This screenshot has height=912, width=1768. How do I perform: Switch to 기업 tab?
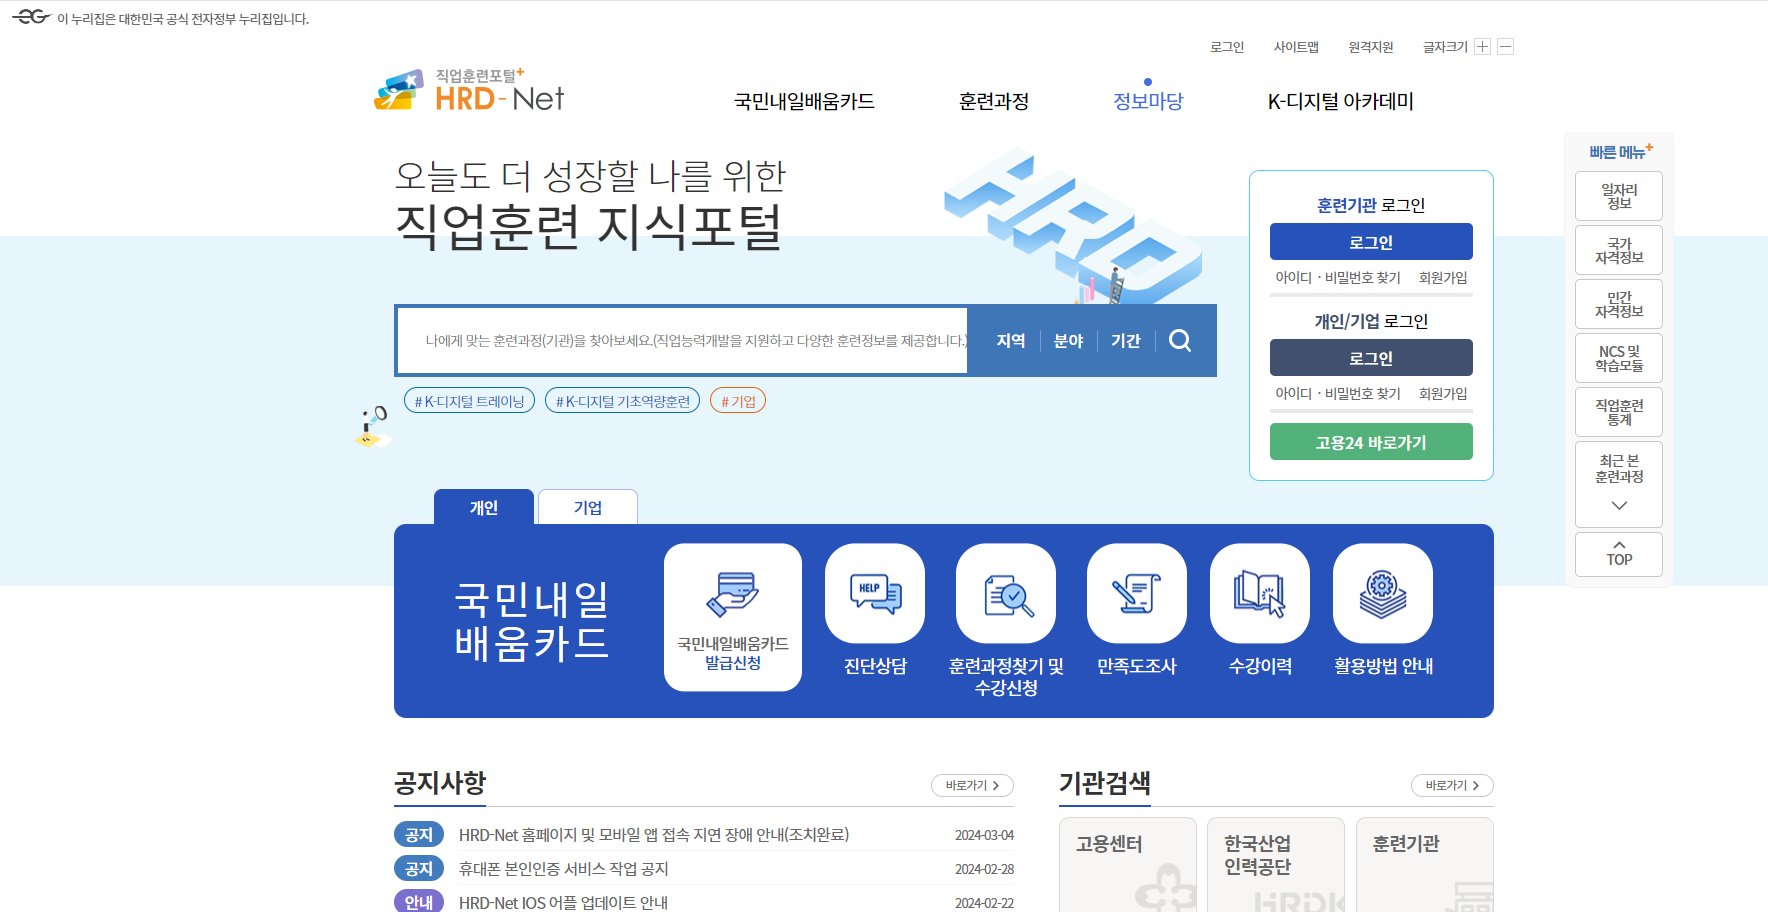pyautogui.click(x=588, y=507)
